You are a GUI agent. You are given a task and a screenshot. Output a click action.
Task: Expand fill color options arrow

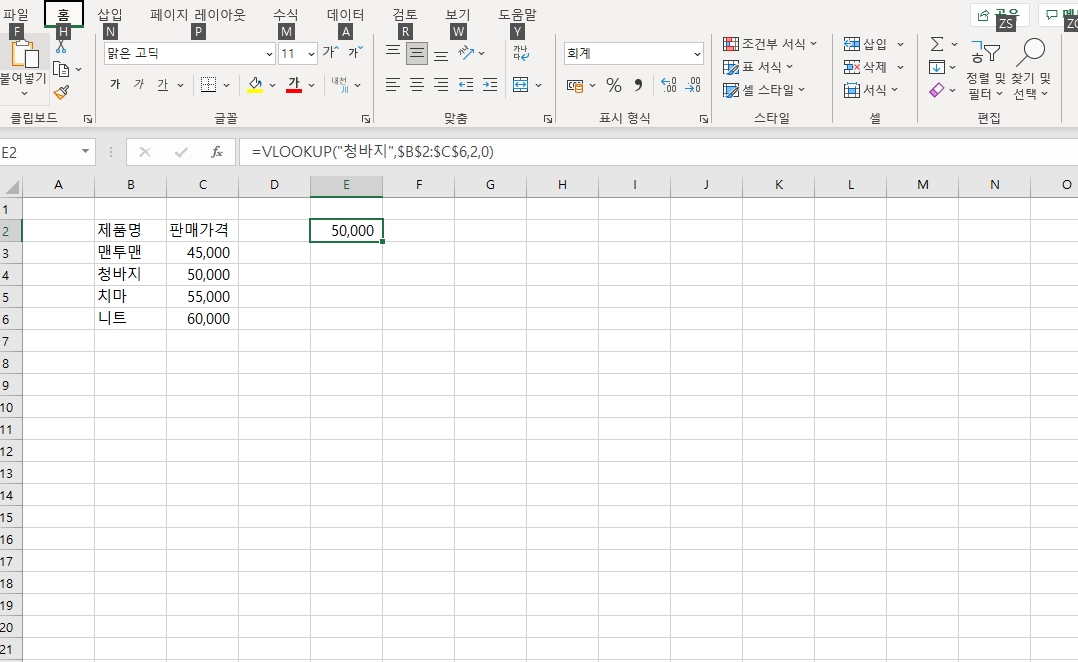coord(272,85)
